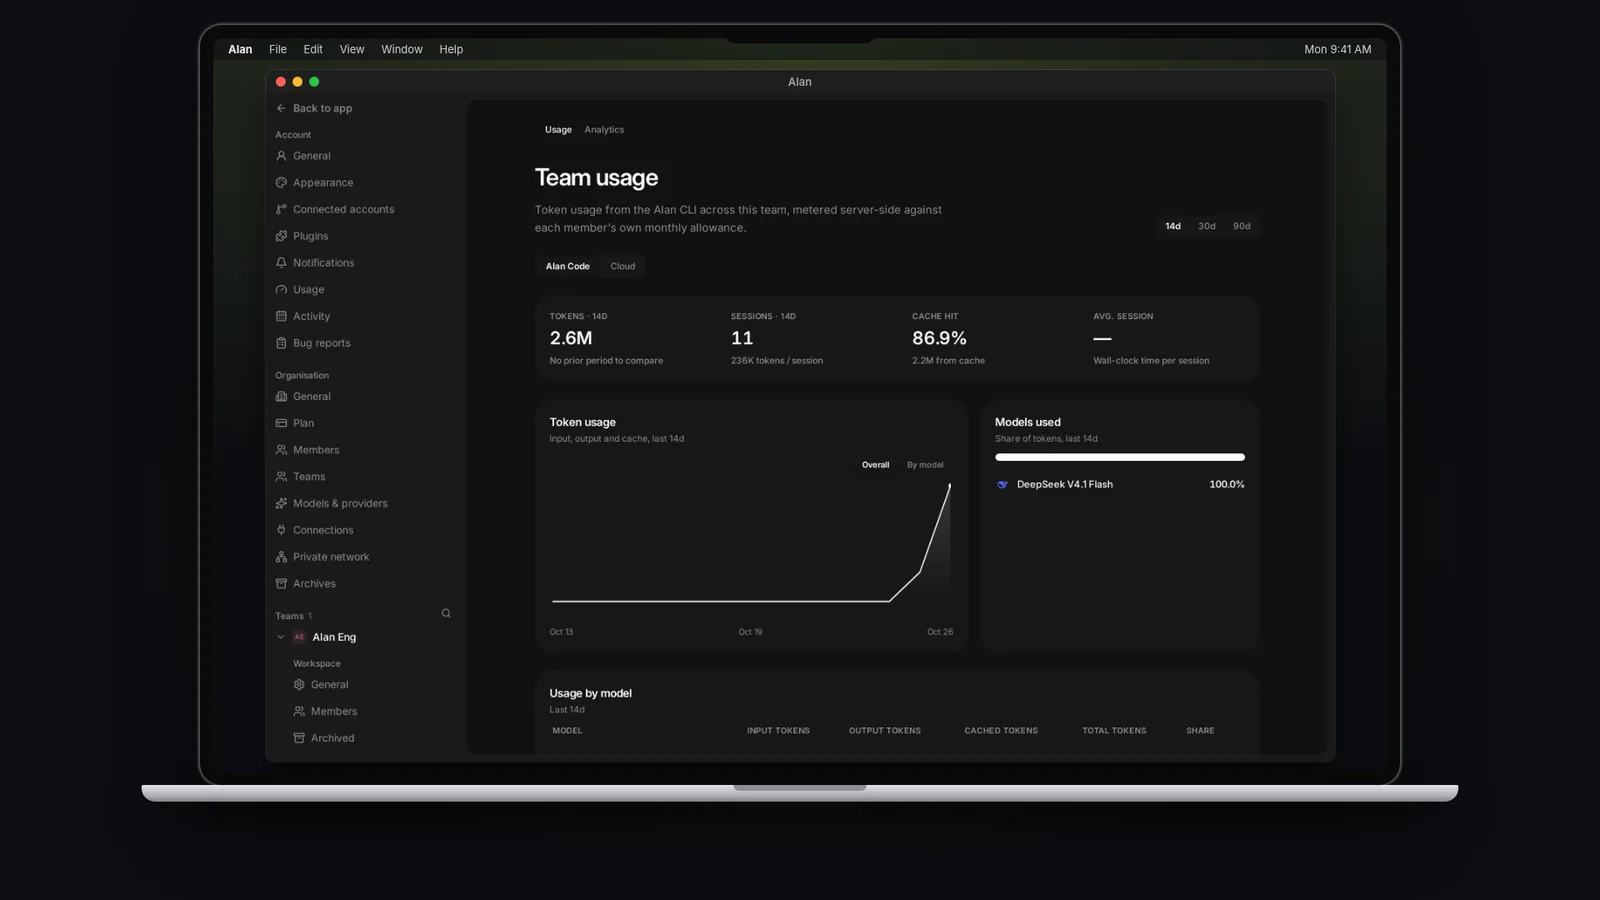Viewport: 1600px width, 900px height.
Task: Click the DeepSeek V4.1 Flash model icon
Action: tap(1003, 484)
